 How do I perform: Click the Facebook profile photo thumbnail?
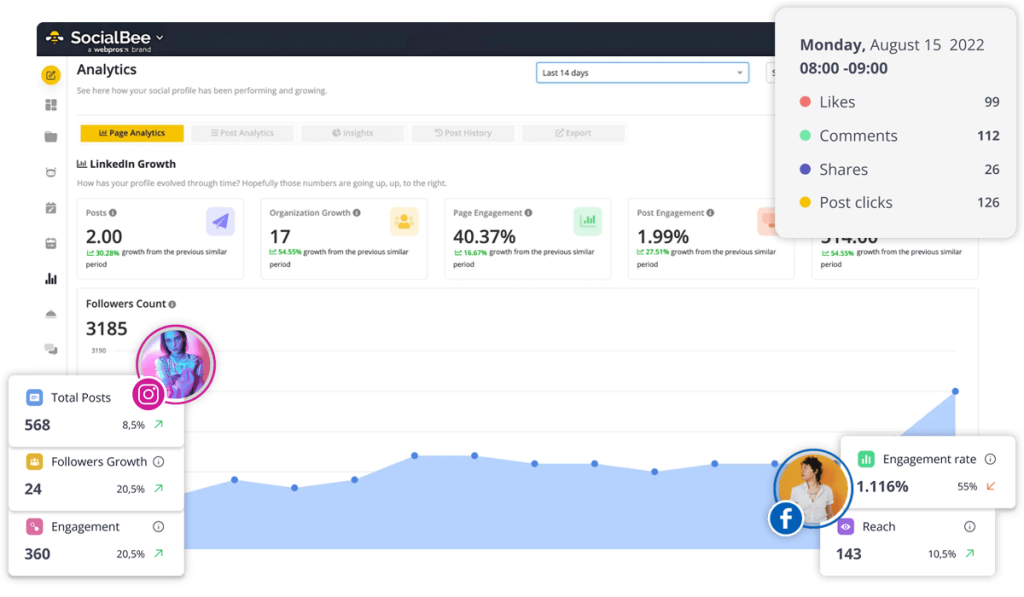point(814,487)
